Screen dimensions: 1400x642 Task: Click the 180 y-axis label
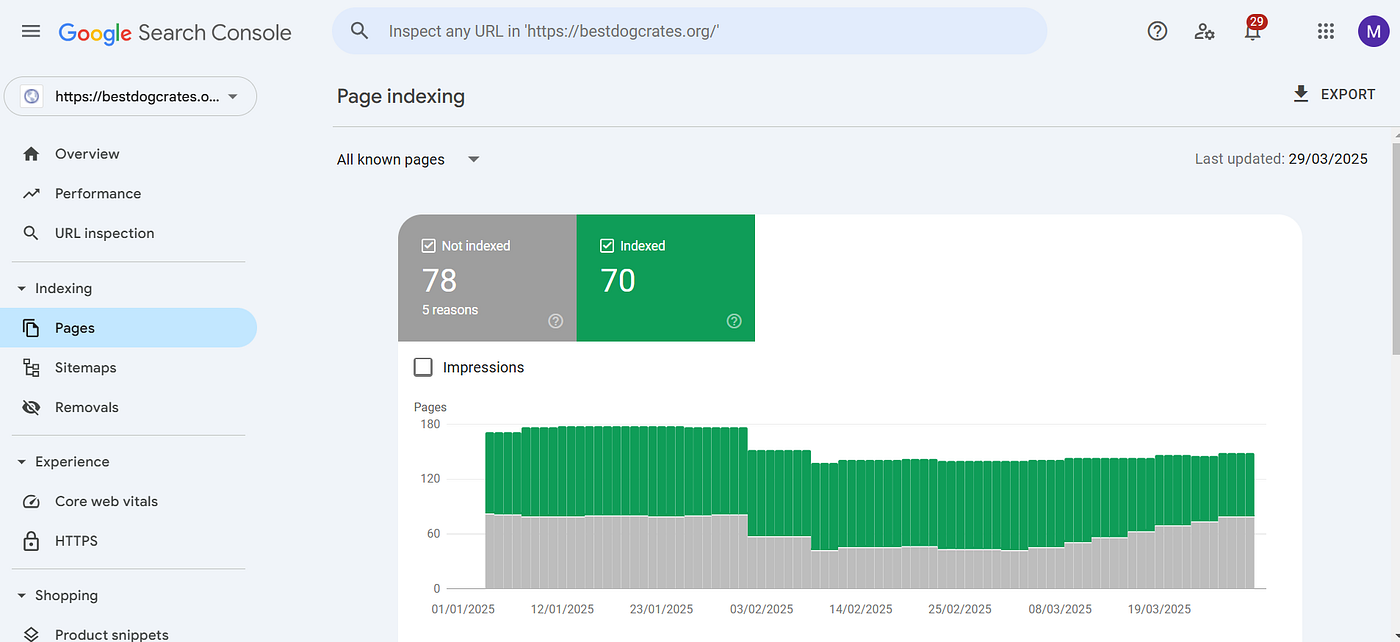coord(430,425)
